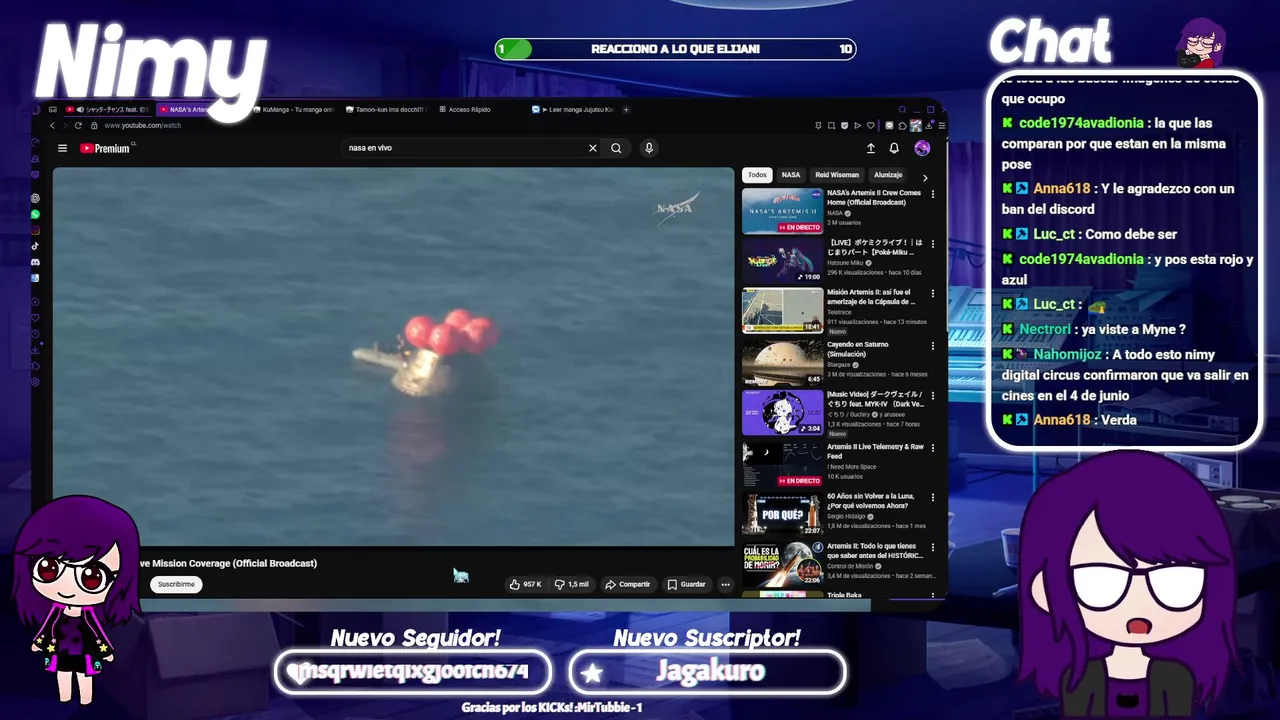Image resolution: width=1280 pixels, height=720 pixels.
Task: Open the YouTube notifications bell
Action: click(894, 148)
